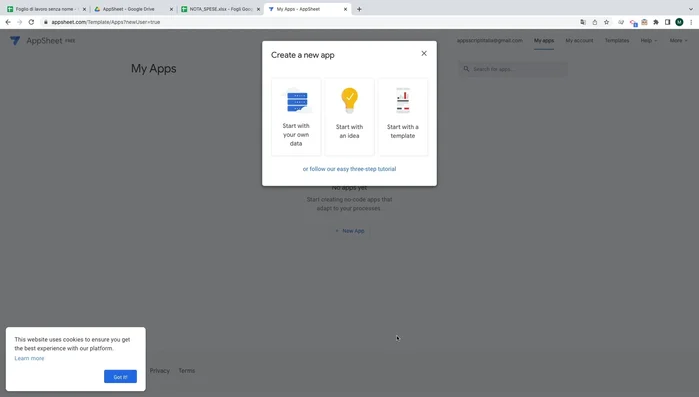Open Learn more cookie link
This screenshot has height=397, width=699.
tap(29, 358)
